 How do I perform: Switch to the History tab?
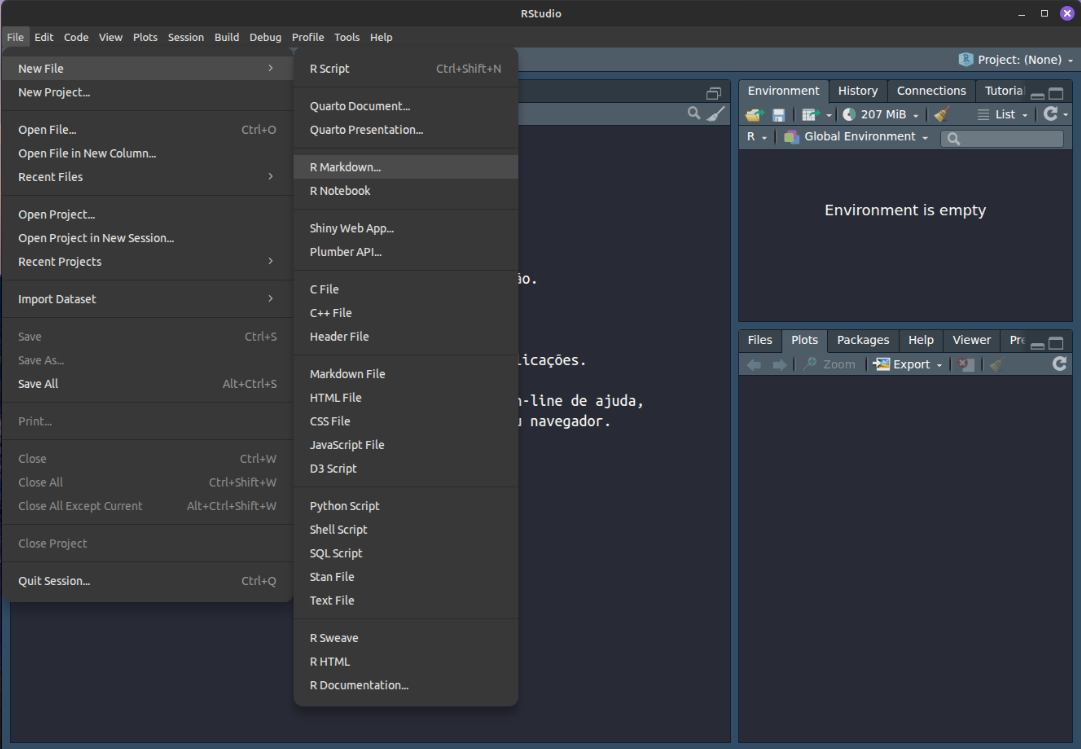coord(857,91)
